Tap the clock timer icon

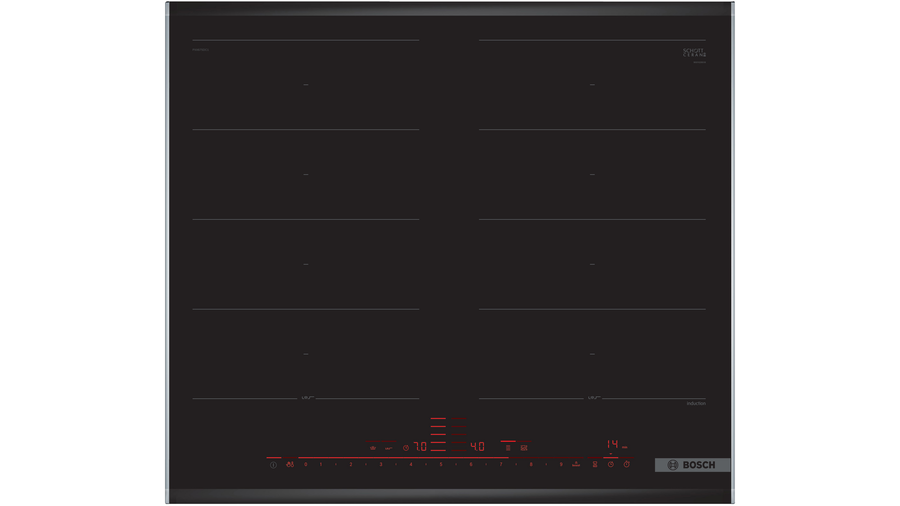(627, 464)
